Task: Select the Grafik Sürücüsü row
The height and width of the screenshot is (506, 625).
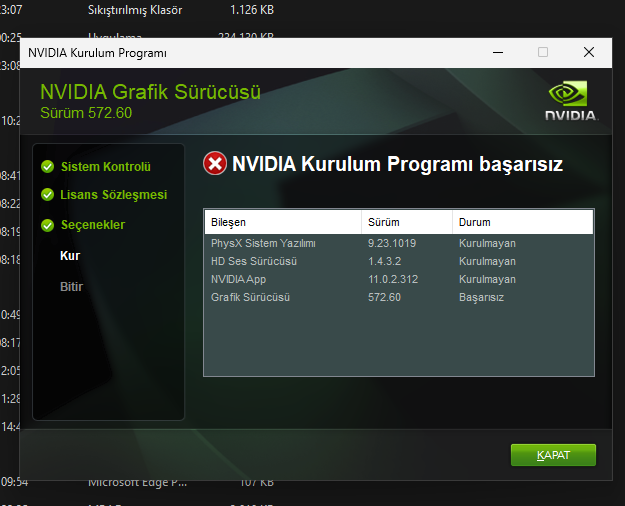Action: 399,297
